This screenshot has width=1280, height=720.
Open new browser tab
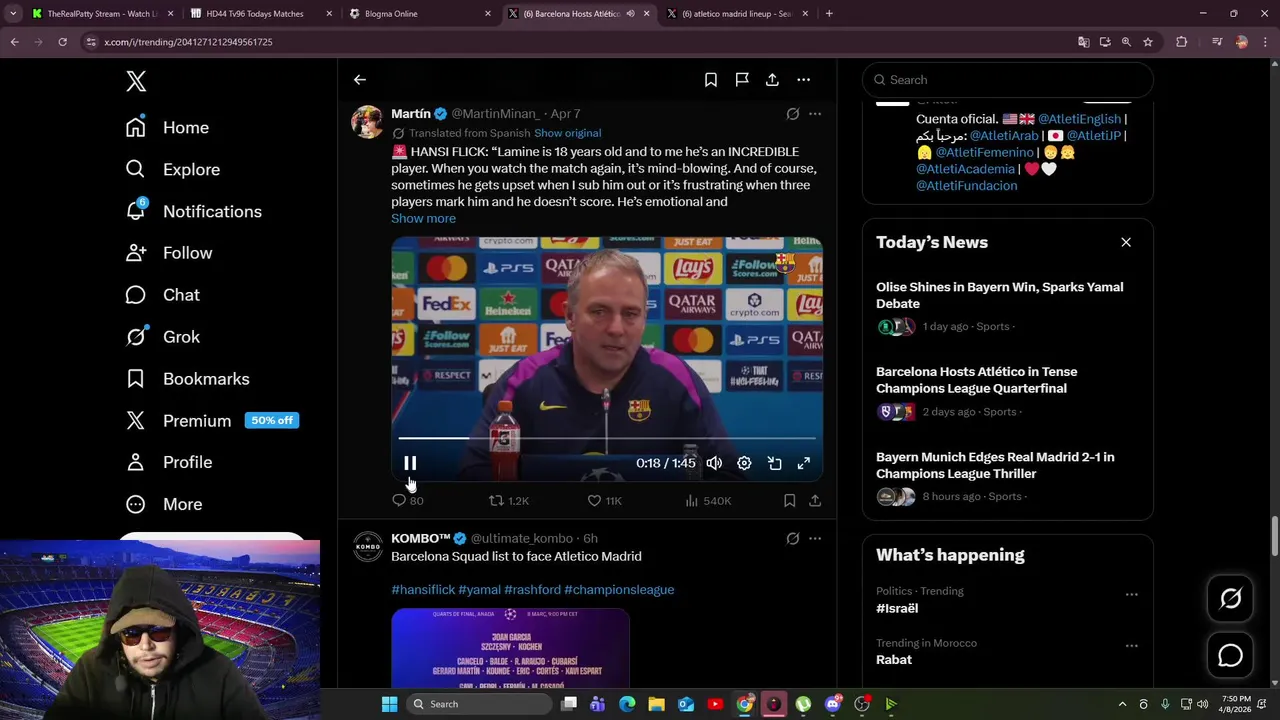(x=829, y=14)
